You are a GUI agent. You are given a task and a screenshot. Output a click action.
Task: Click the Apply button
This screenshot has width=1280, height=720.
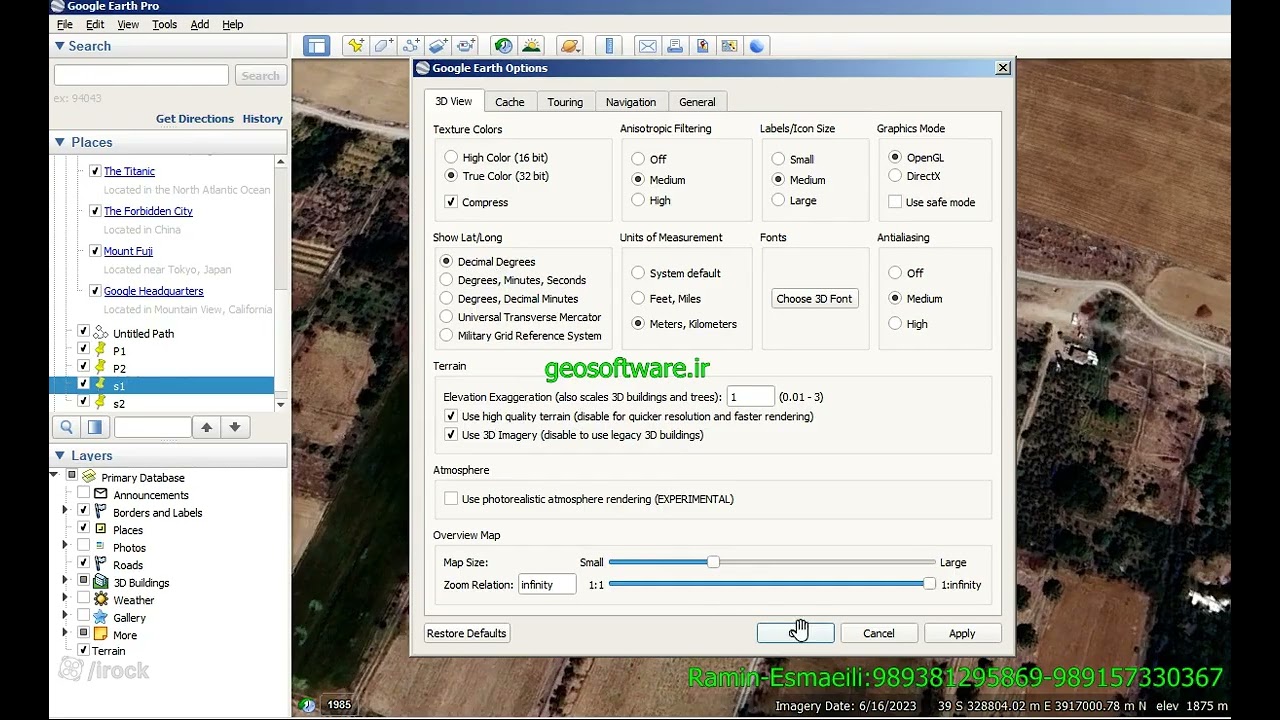pyautogui.click(x=962, y=633)
